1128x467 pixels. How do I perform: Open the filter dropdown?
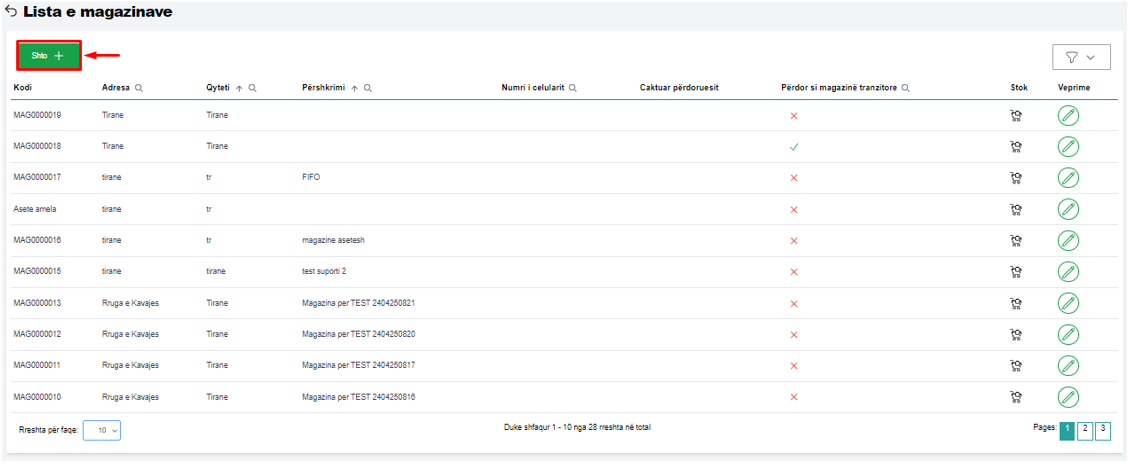1080,57
